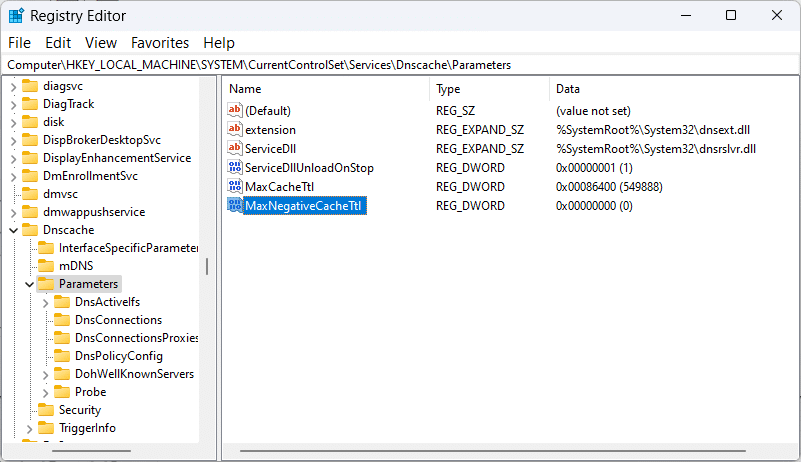Maximize the Registry Editor window
This screenshot has height=462, width=801.
click(x=731, y=15)
